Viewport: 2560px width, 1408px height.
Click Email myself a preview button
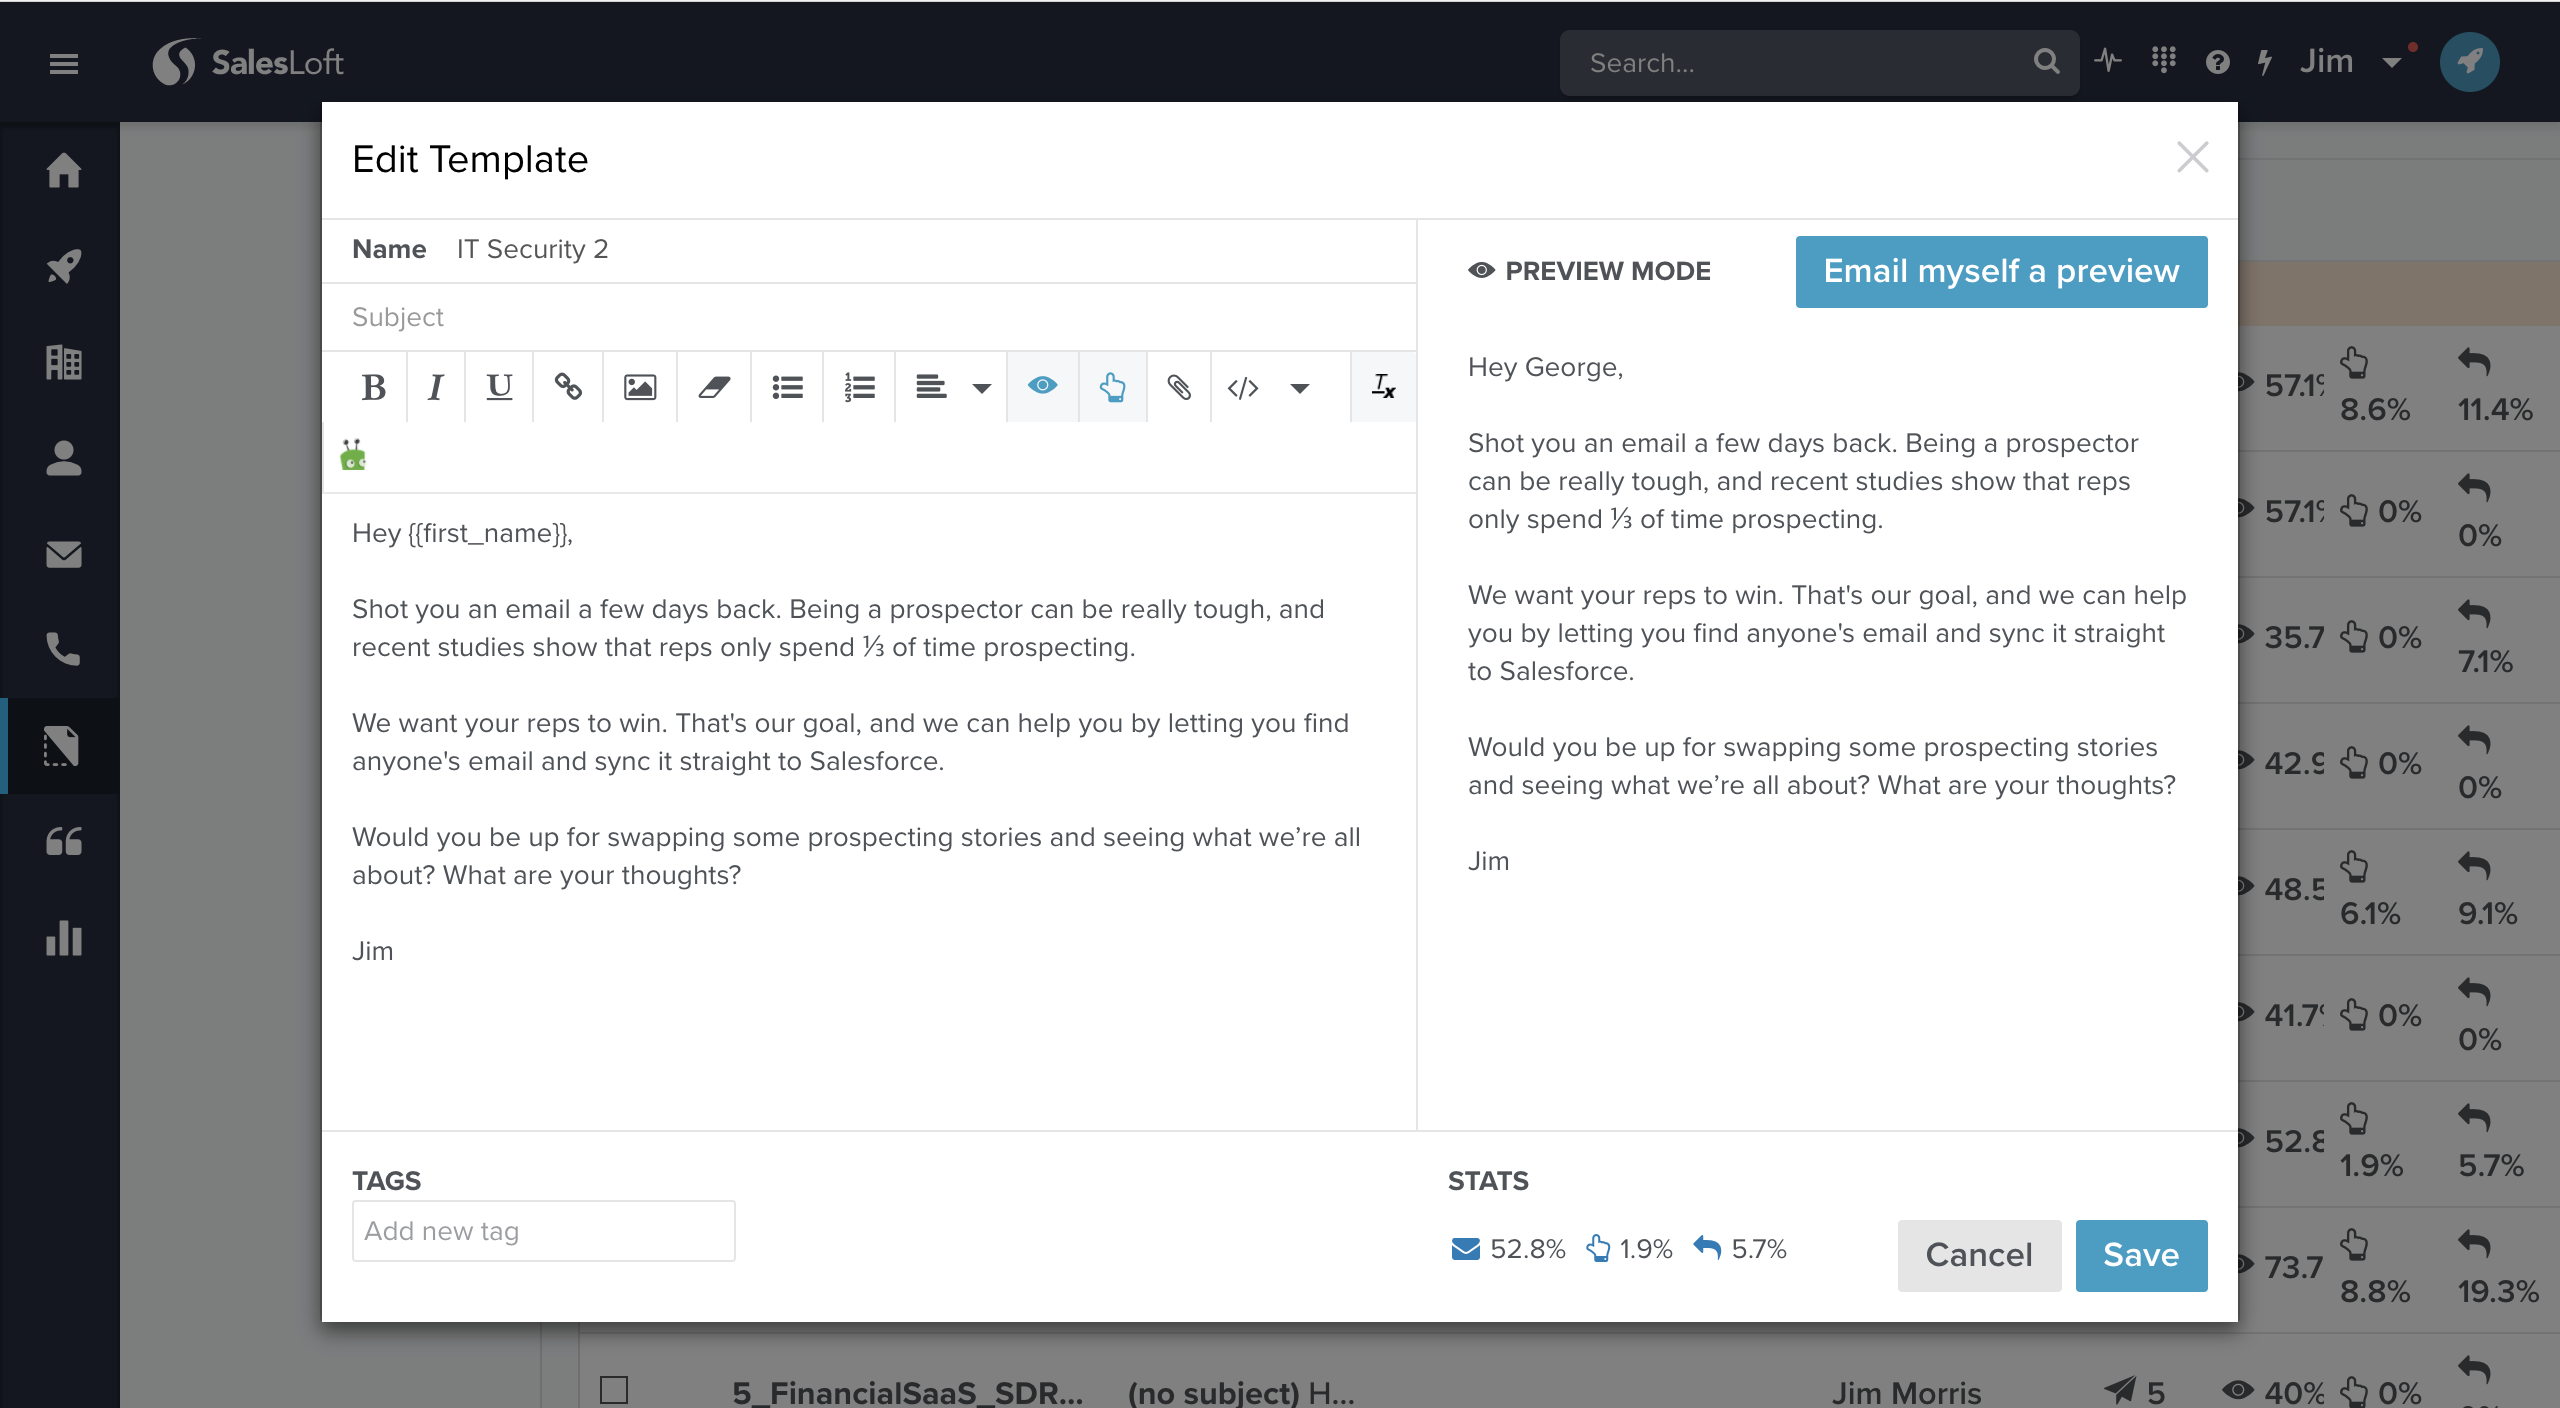pos(2001,271)
